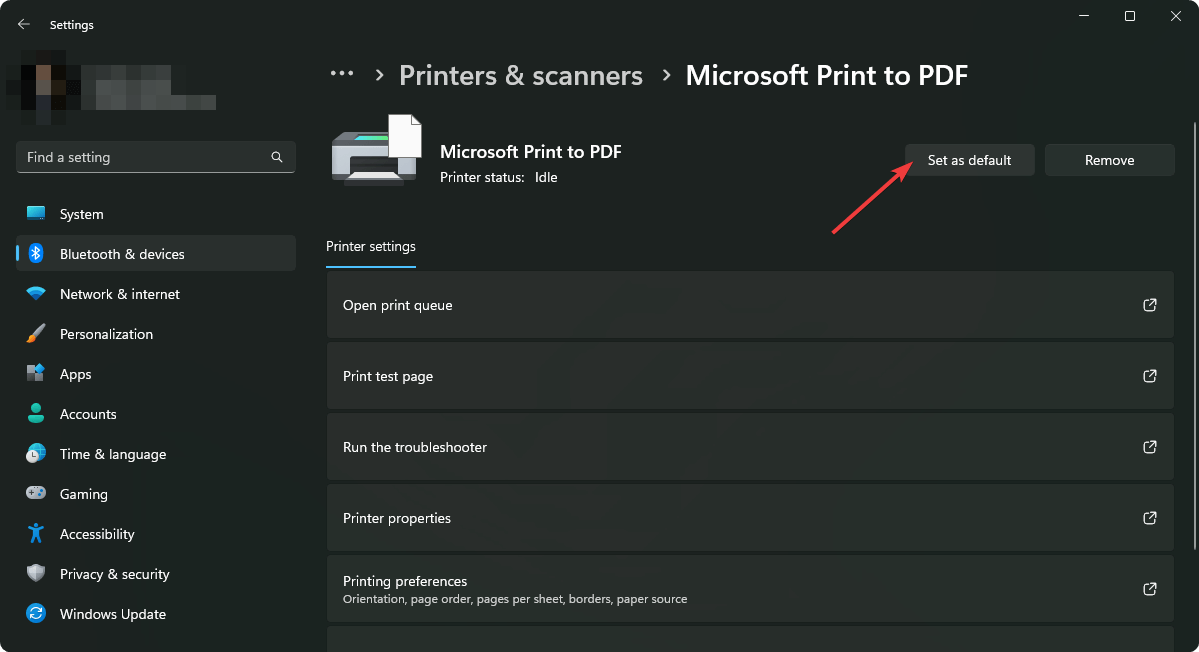Click the Time & language clock icon
1199x652 pixels.
tap(36, 453)
